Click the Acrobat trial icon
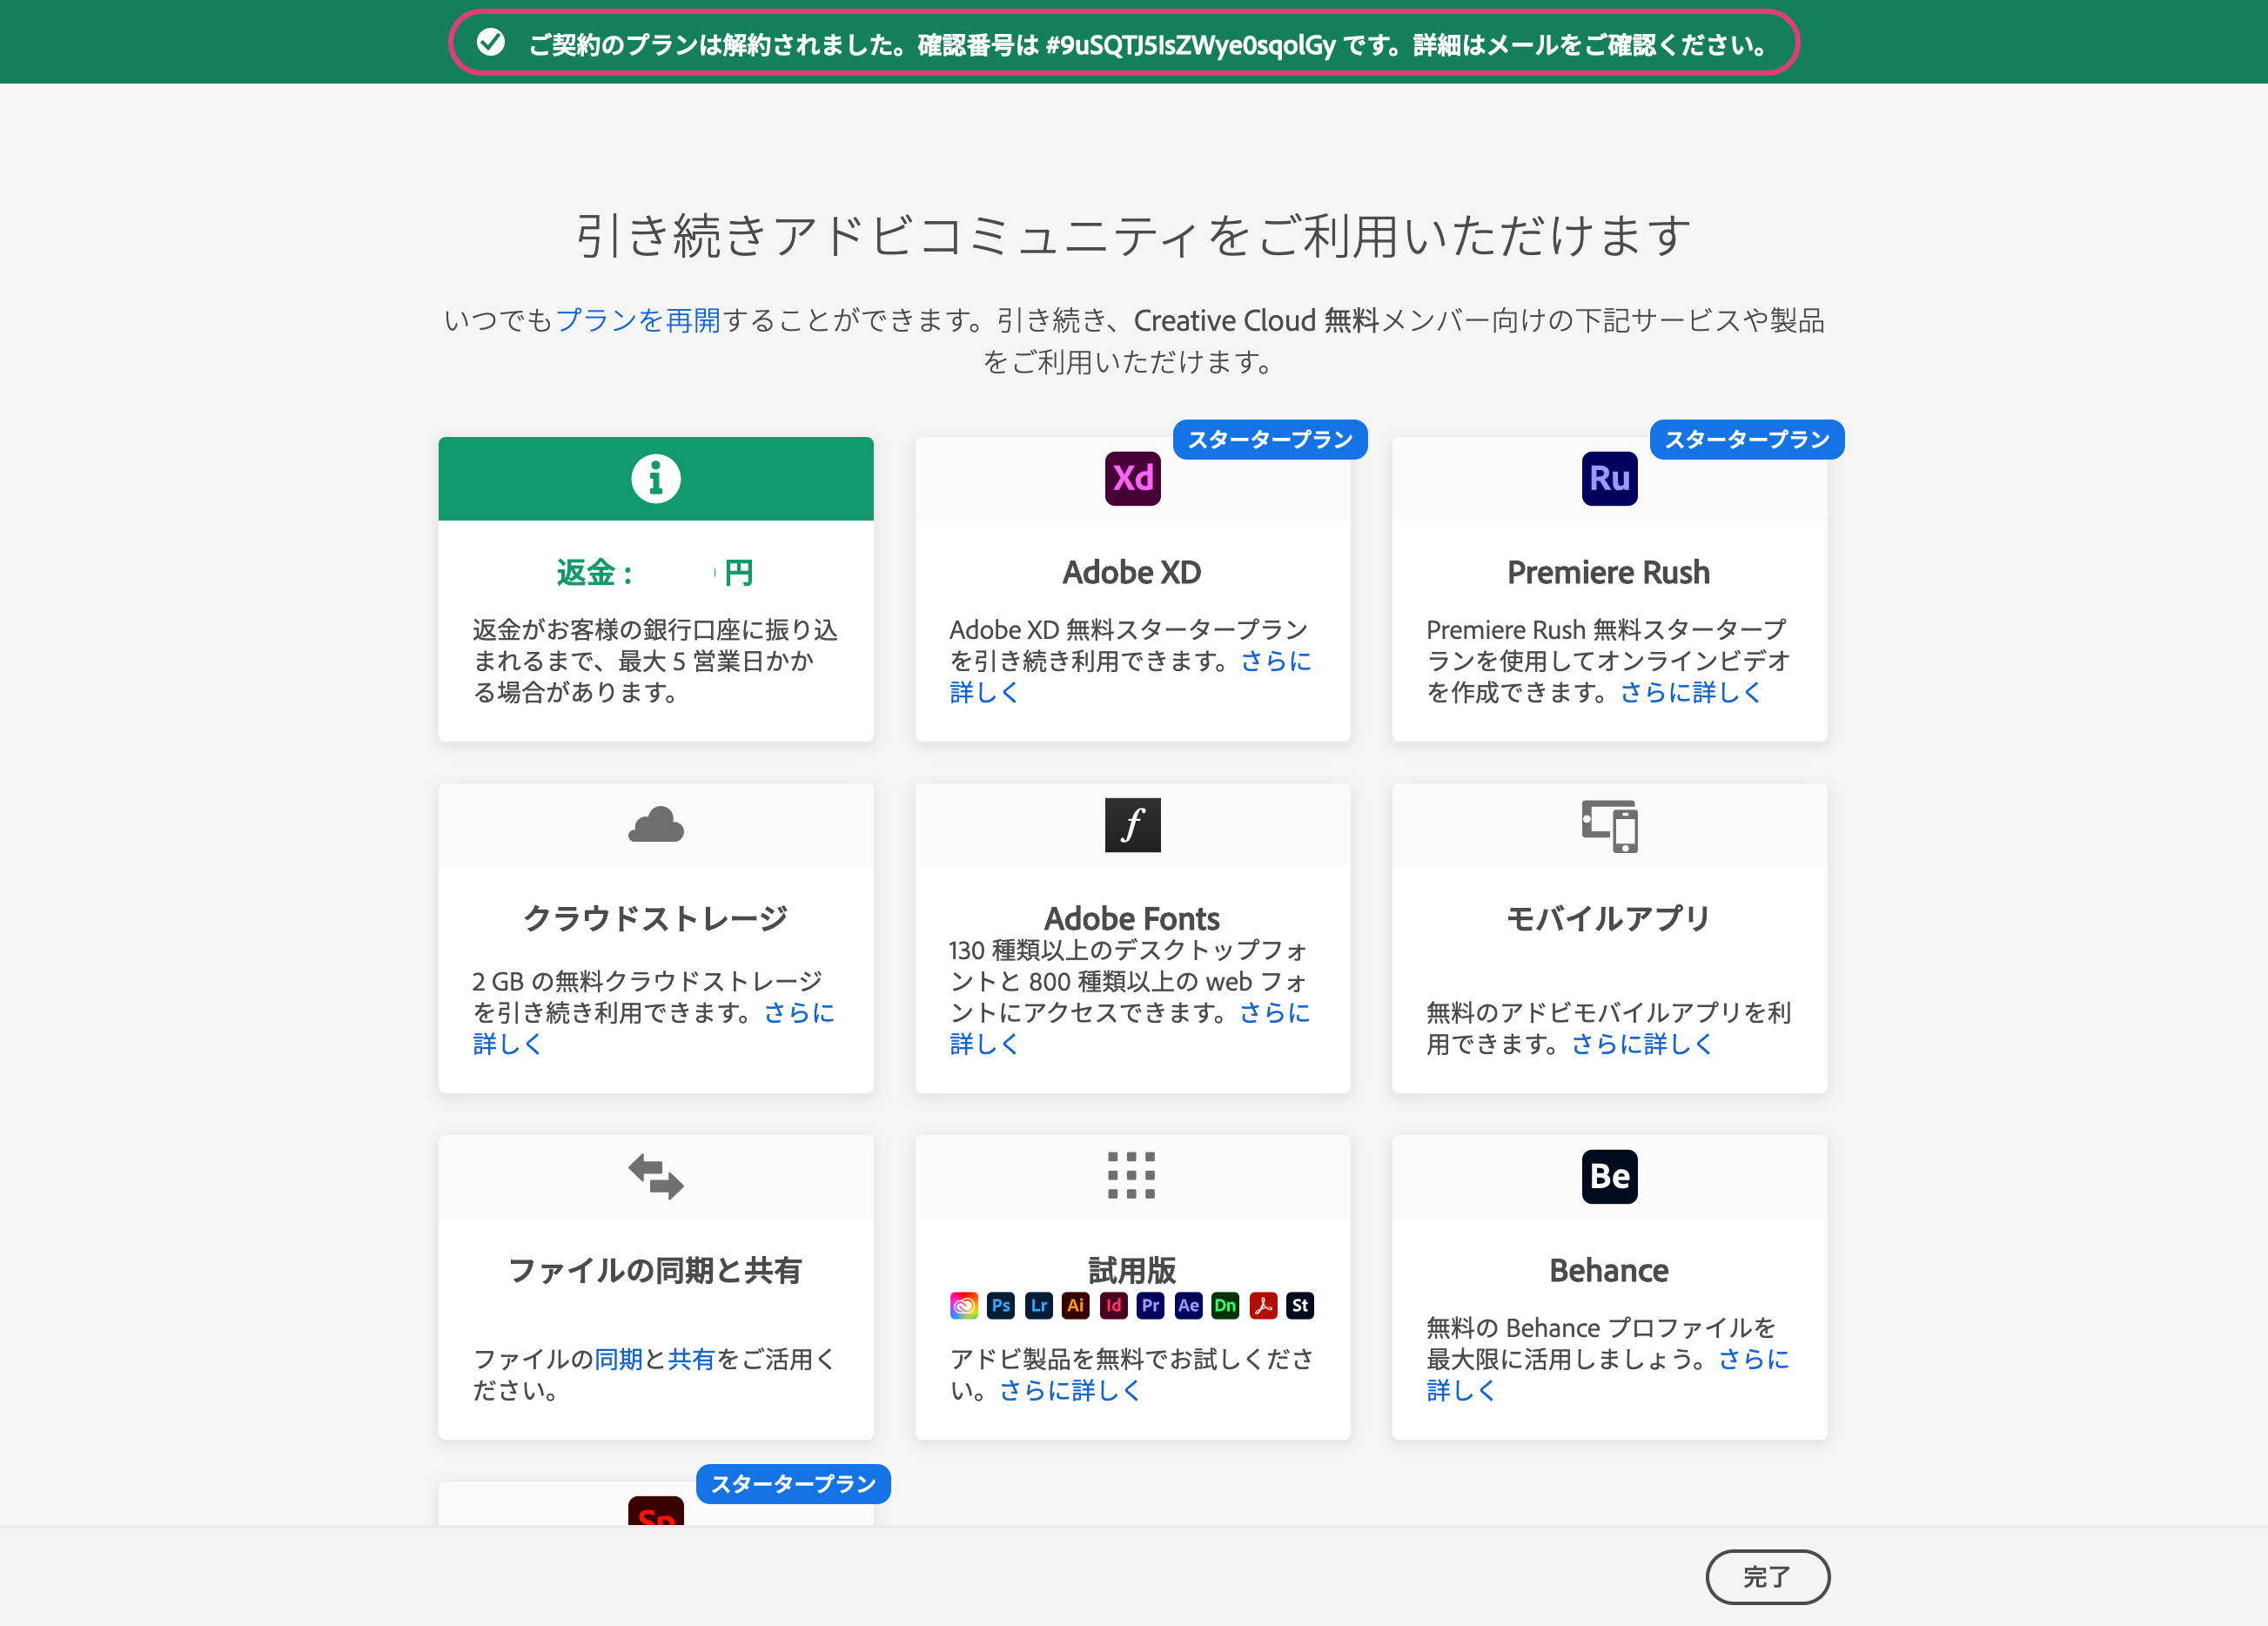 coord(1263,1305)
